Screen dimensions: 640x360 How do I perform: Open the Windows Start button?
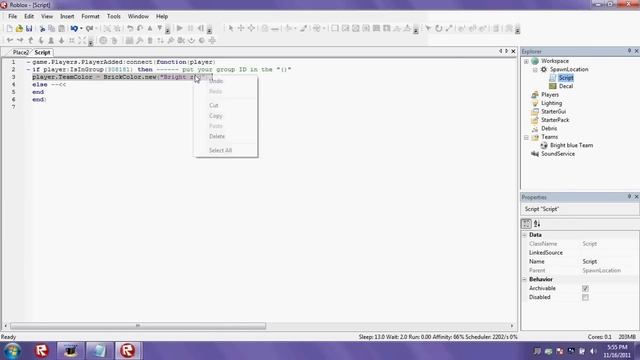12,351
